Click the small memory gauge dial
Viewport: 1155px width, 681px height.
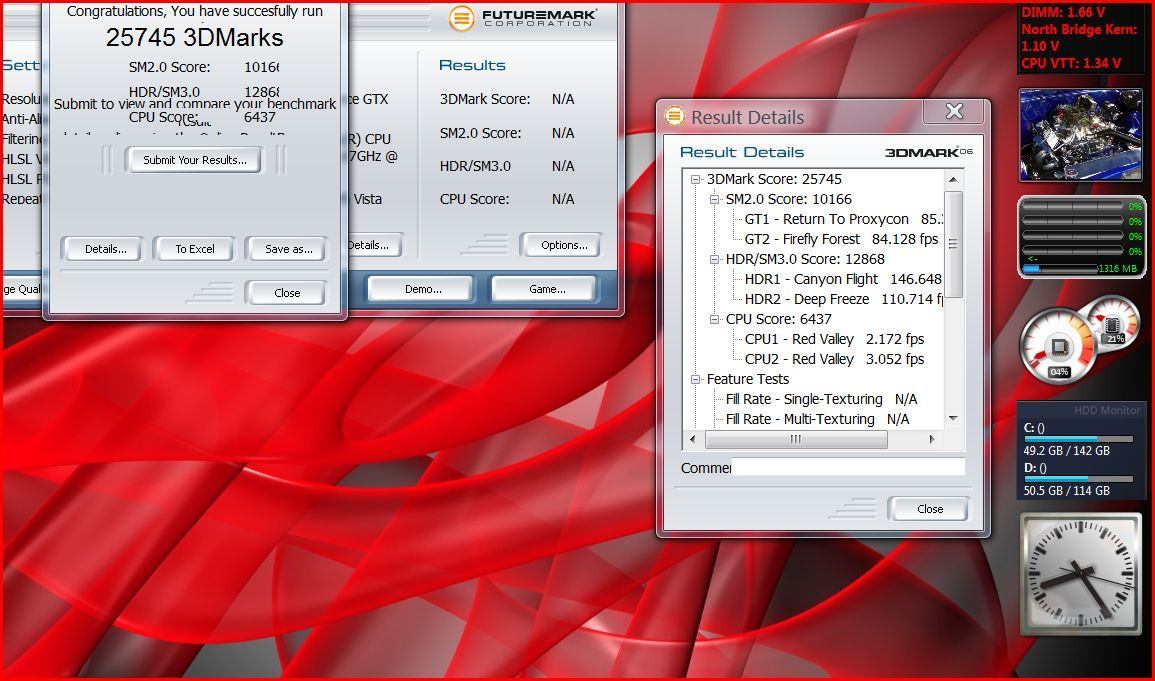pos(1113,322)
